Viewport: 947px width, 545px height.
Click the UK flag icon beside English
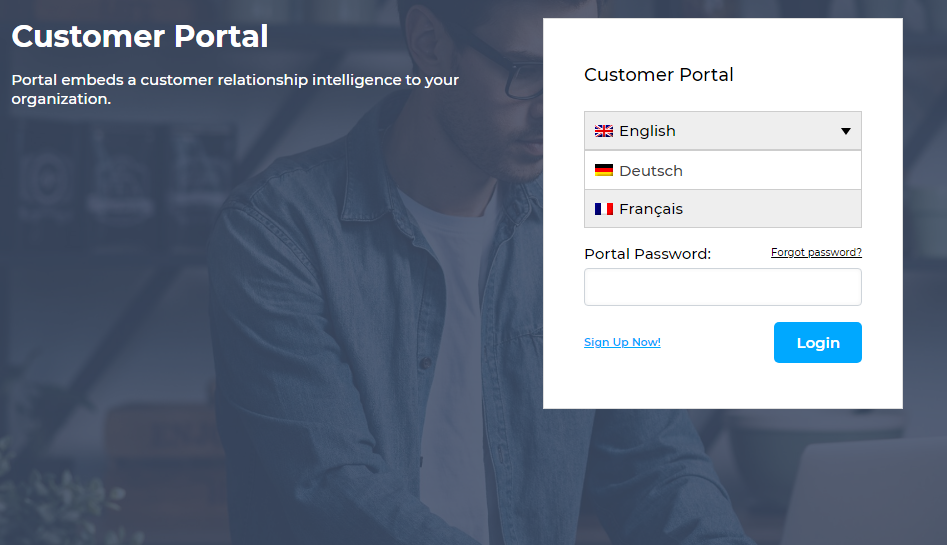click(x=604, y=131)
